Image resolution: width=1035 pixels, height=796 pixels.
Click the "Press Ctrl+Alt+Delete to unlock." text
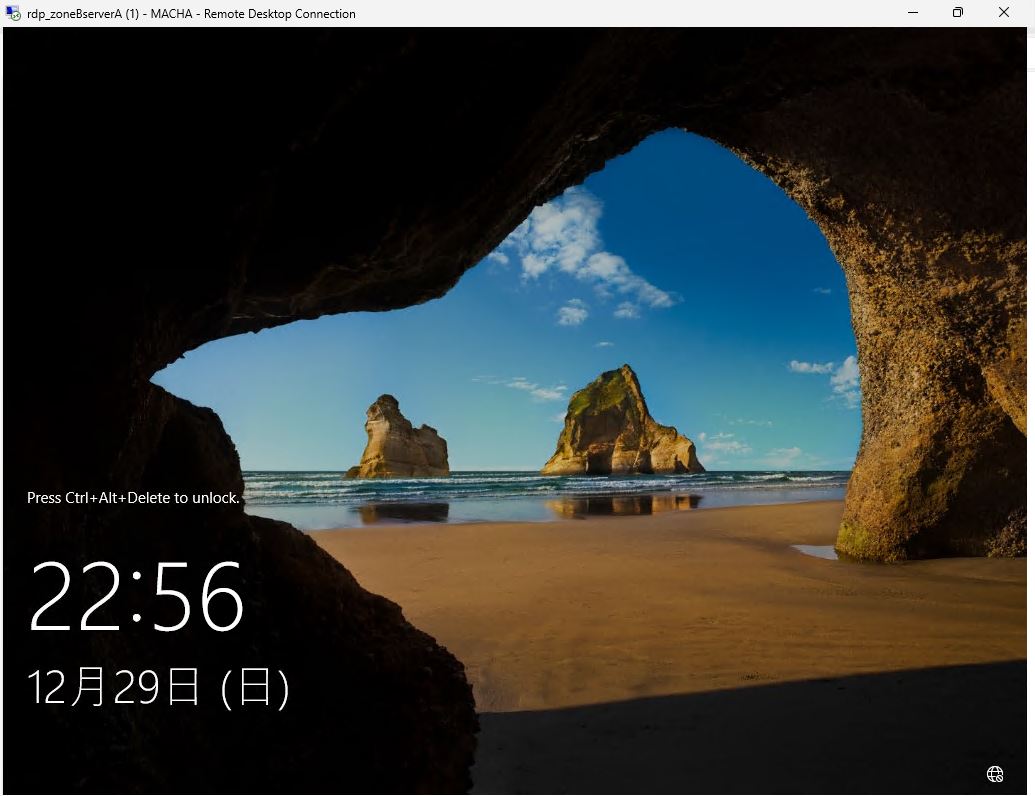click(x=133, y=498)
